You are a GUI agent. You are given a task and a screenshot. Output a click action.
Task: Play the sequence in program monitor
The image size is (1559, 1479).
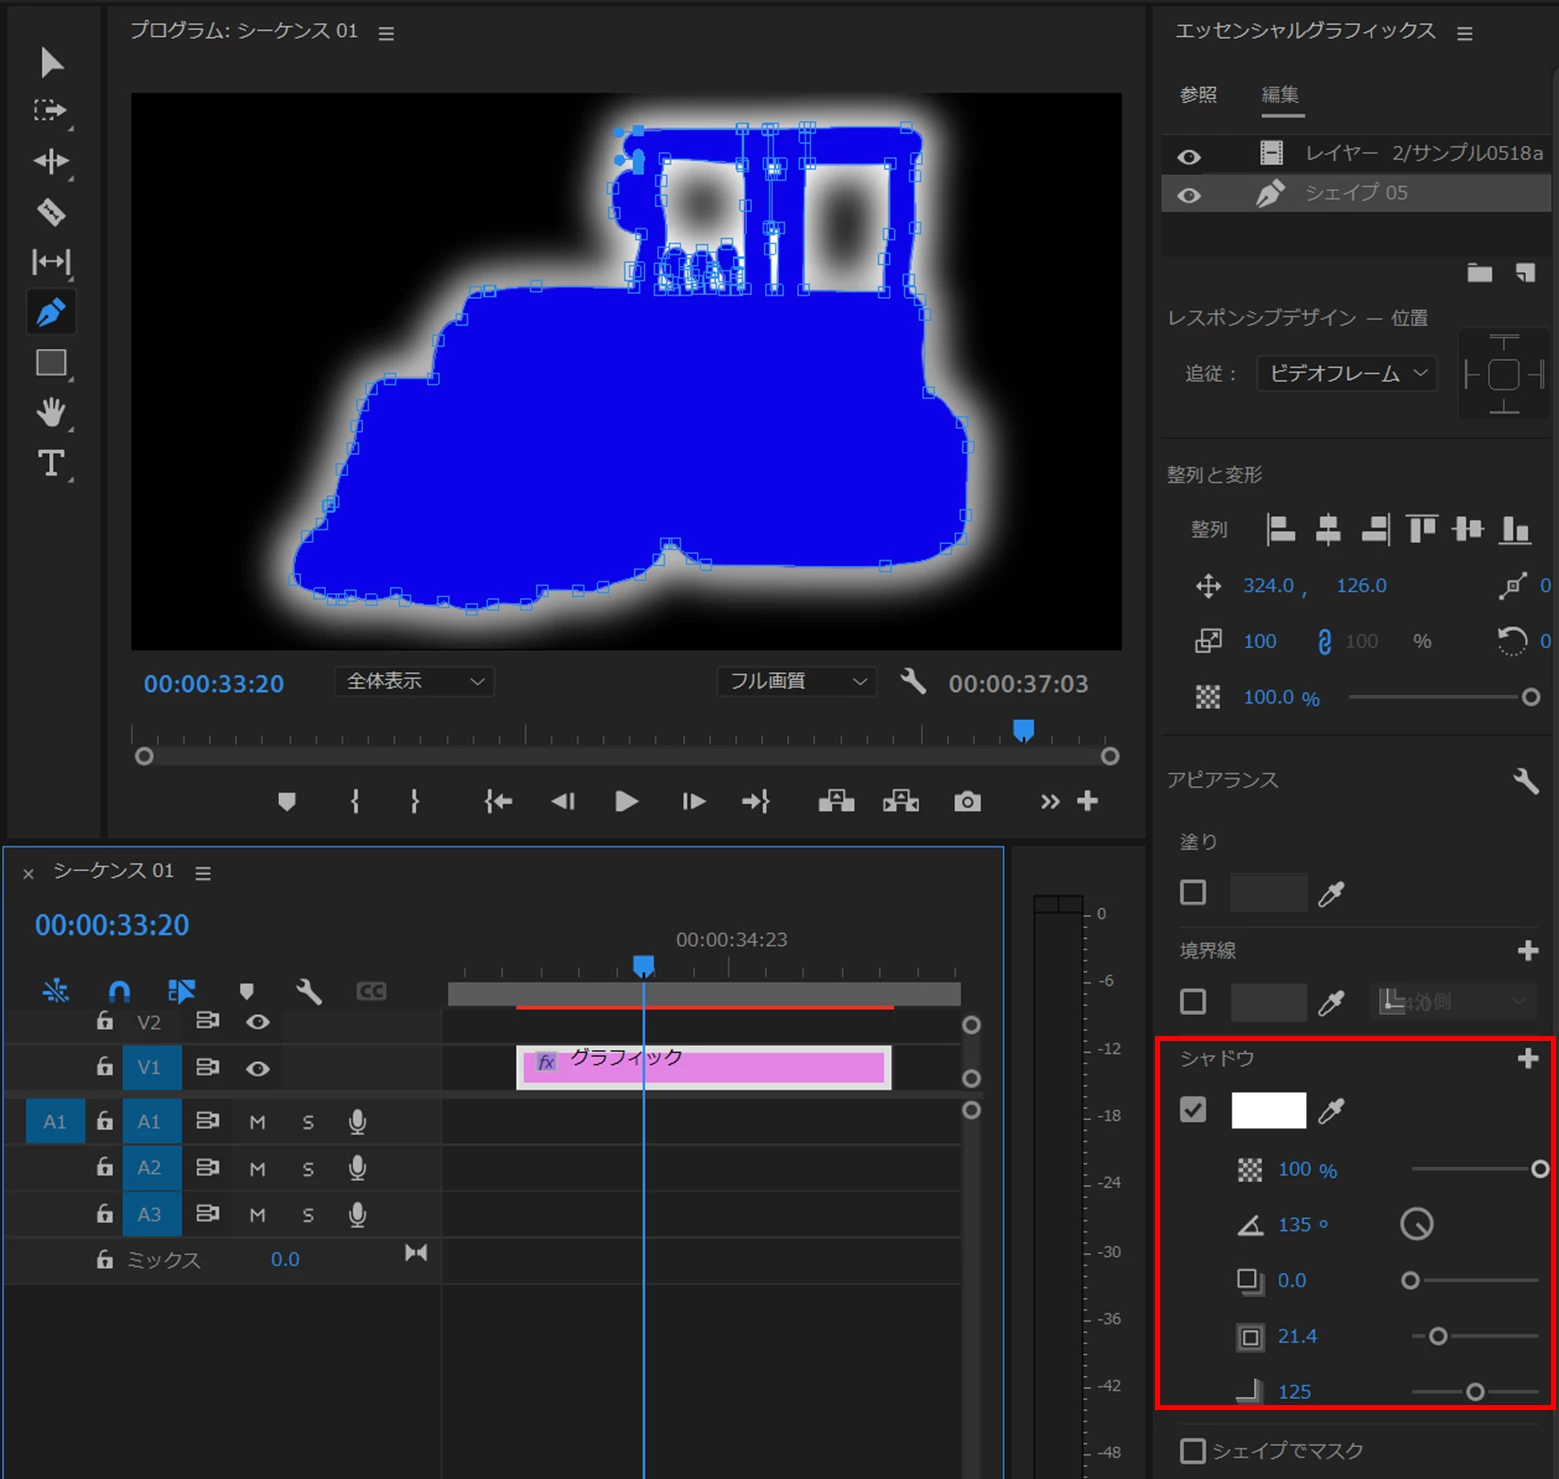626,801
